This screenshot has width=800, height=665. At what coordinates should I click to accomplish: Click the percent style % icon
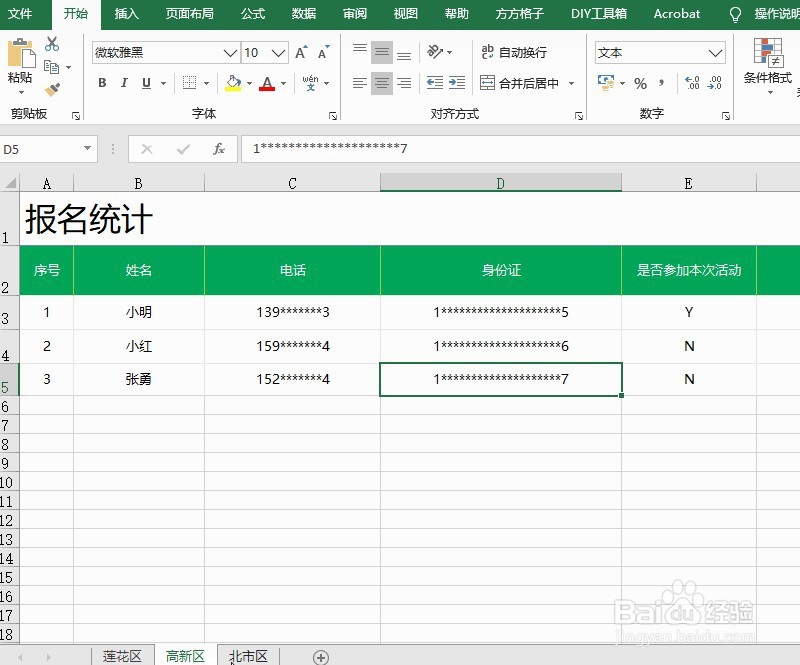640,83
